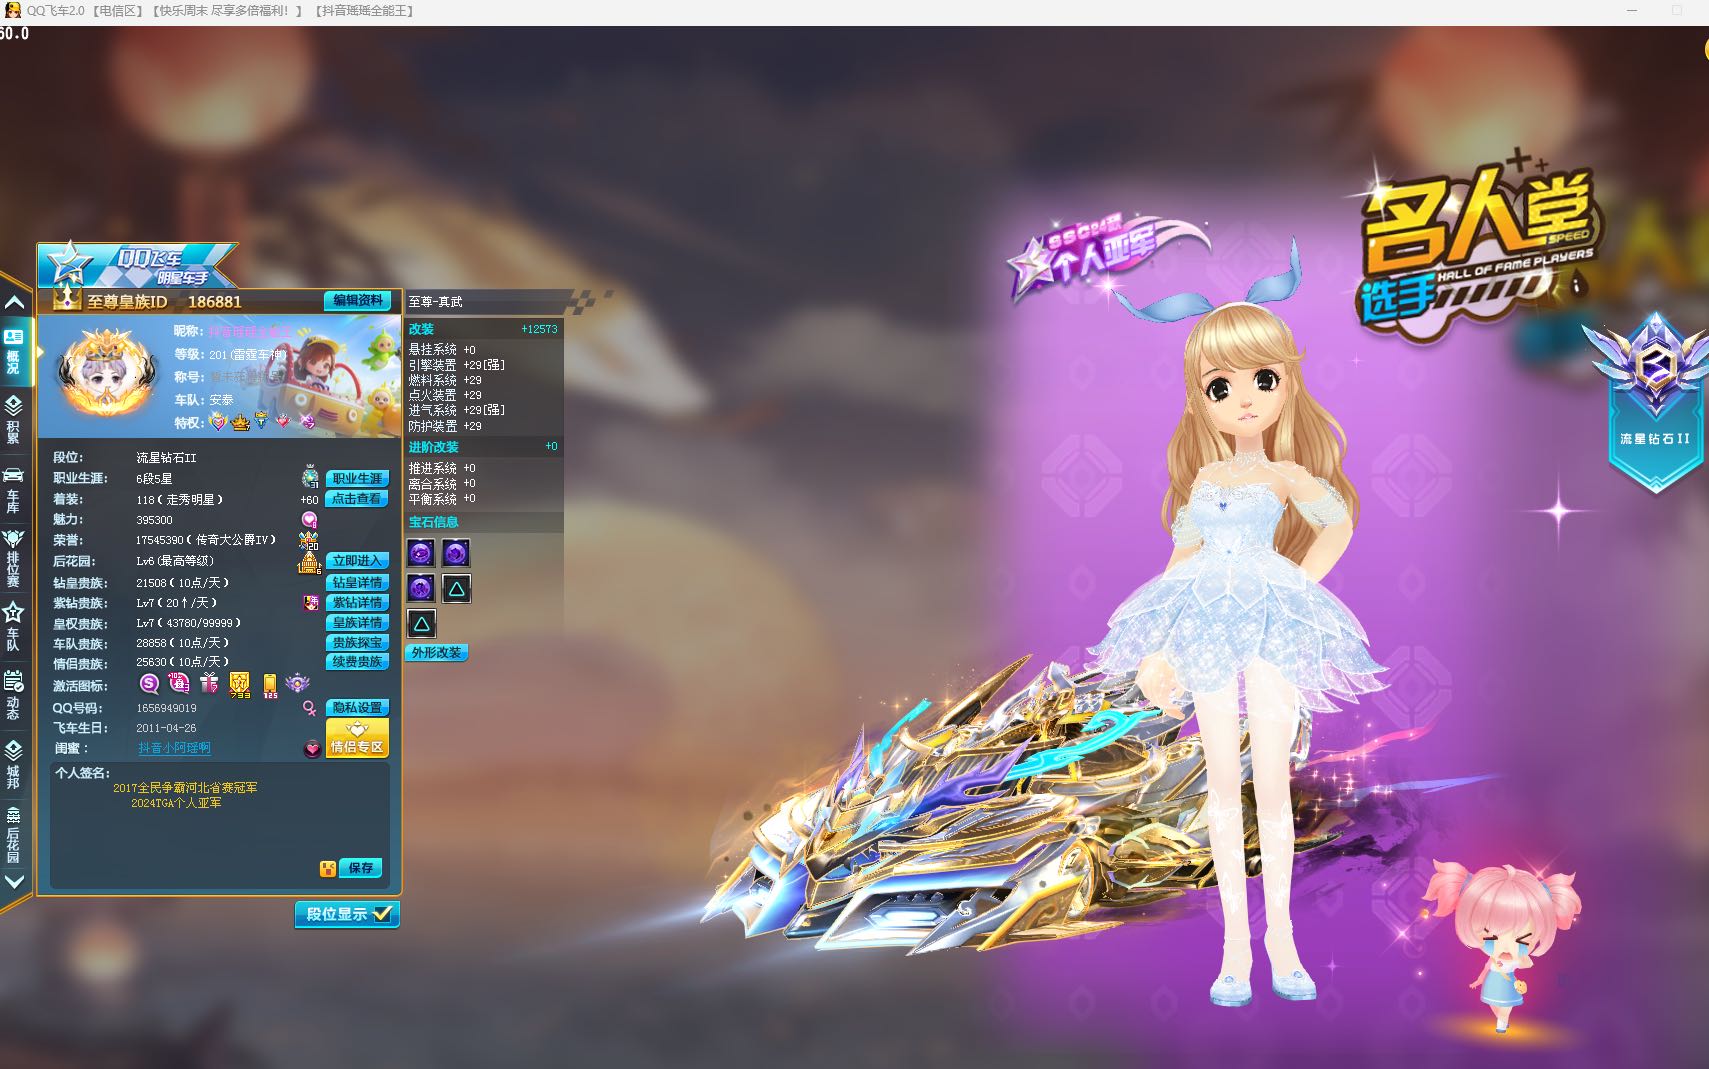Open the 概况 overview sidebar tab
The width and height of the screenshot is (1709, 1069).
[14, 353]
